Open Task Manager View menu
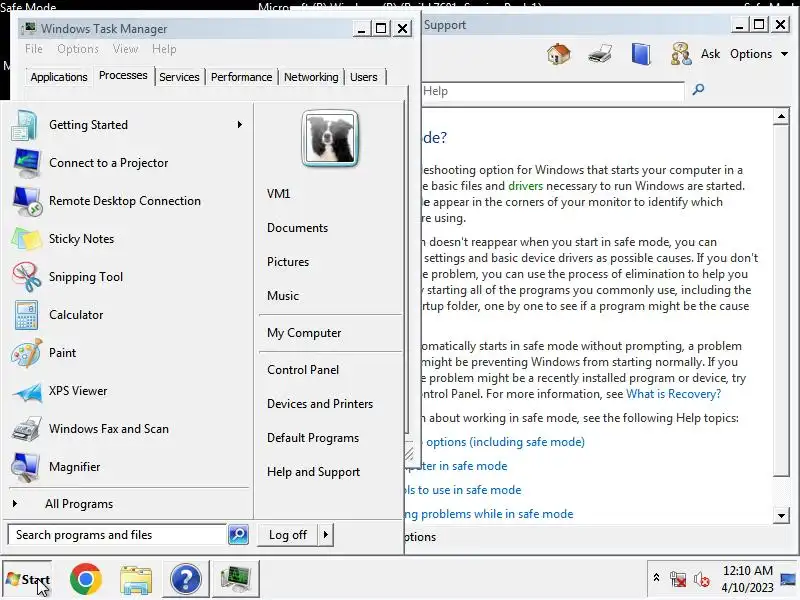The width and height of the screenshot is (800, 600). 126,49
